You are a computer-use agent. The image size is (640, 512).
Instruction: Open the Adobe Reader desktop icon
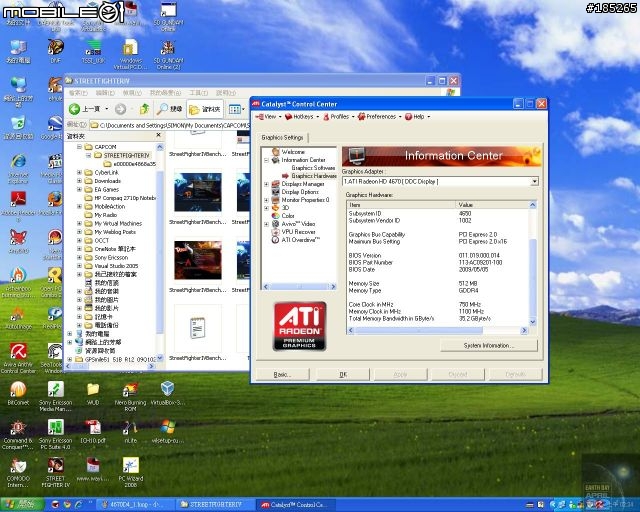[18, 199]
